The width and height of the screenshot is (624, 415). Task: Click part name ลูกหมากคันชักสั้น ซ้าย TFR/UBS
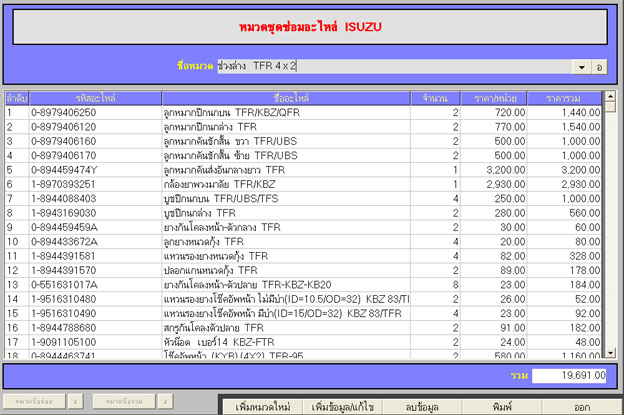[230, 156]
